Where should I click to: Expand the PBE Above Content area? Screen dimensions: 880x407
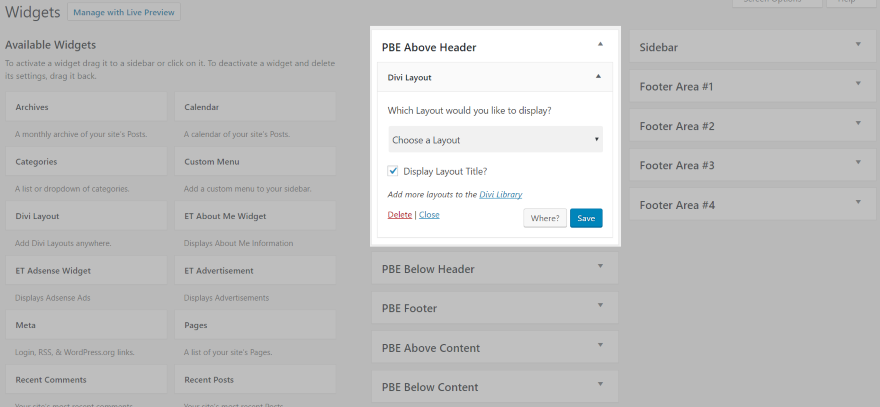click(x=600, y=346)
